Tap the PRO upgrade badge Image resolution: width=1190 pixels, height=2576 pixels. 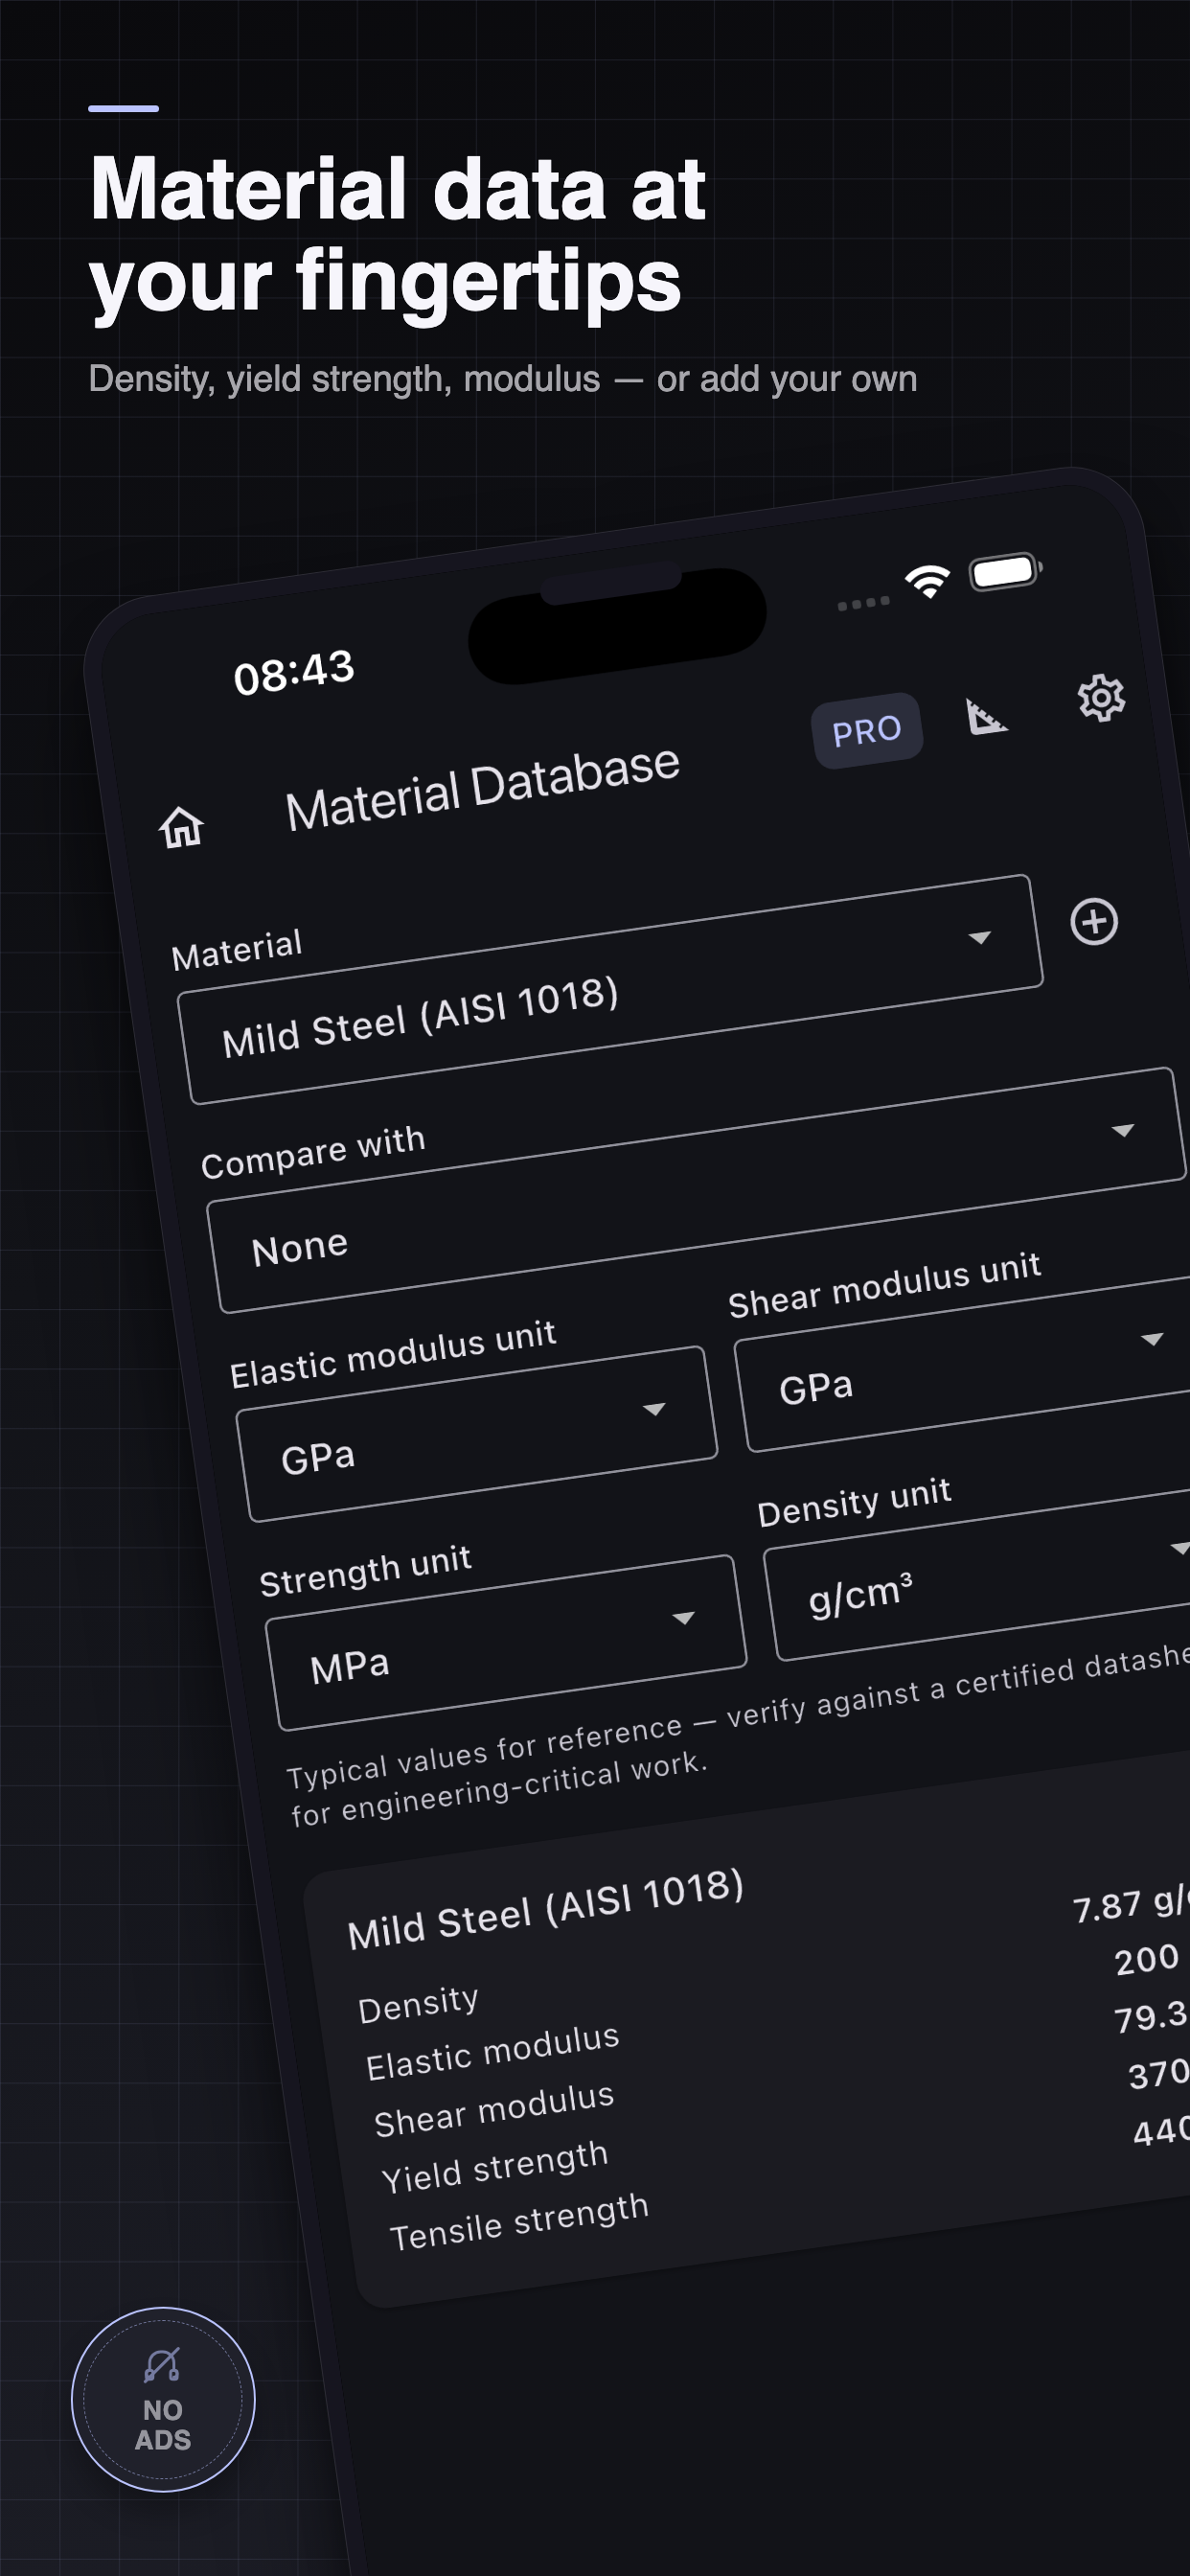click(867, 731)
